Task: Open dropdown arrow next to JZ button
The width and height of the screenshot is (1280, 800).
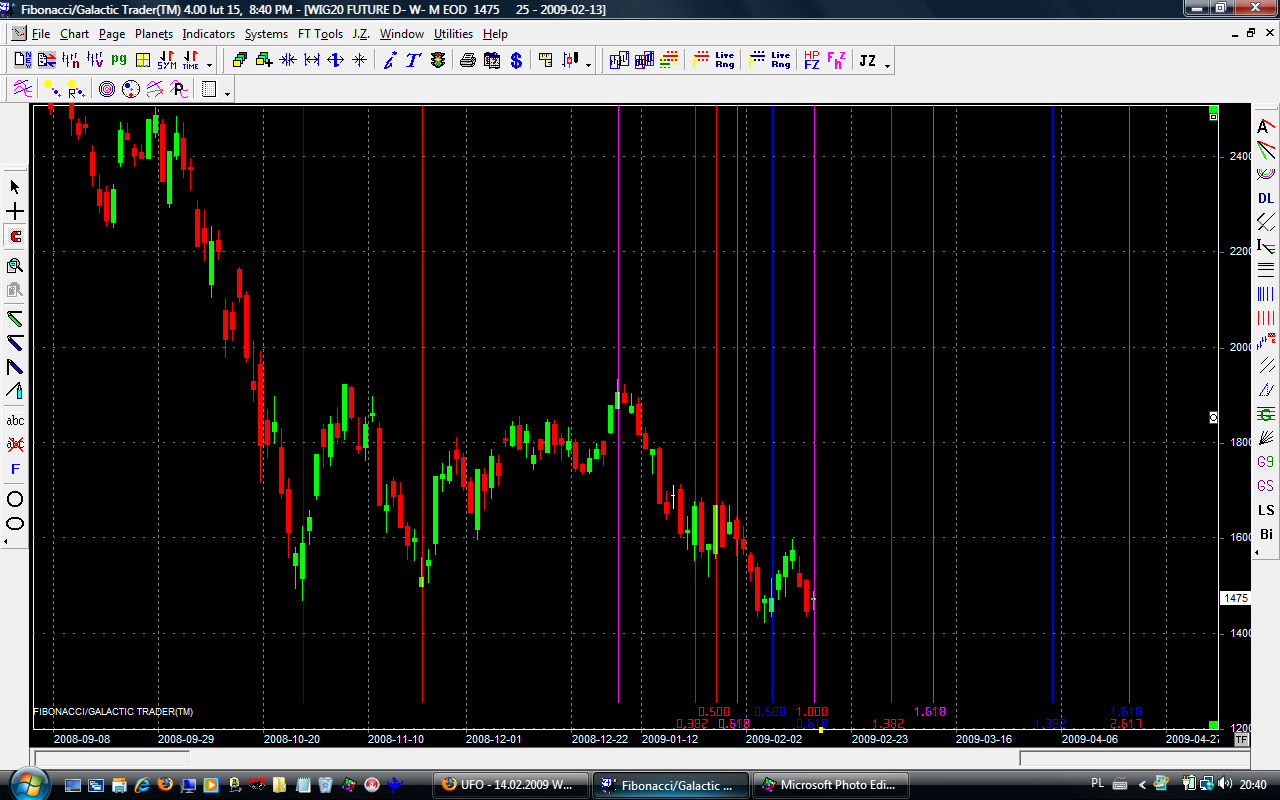Action: [x=887, y=65]
